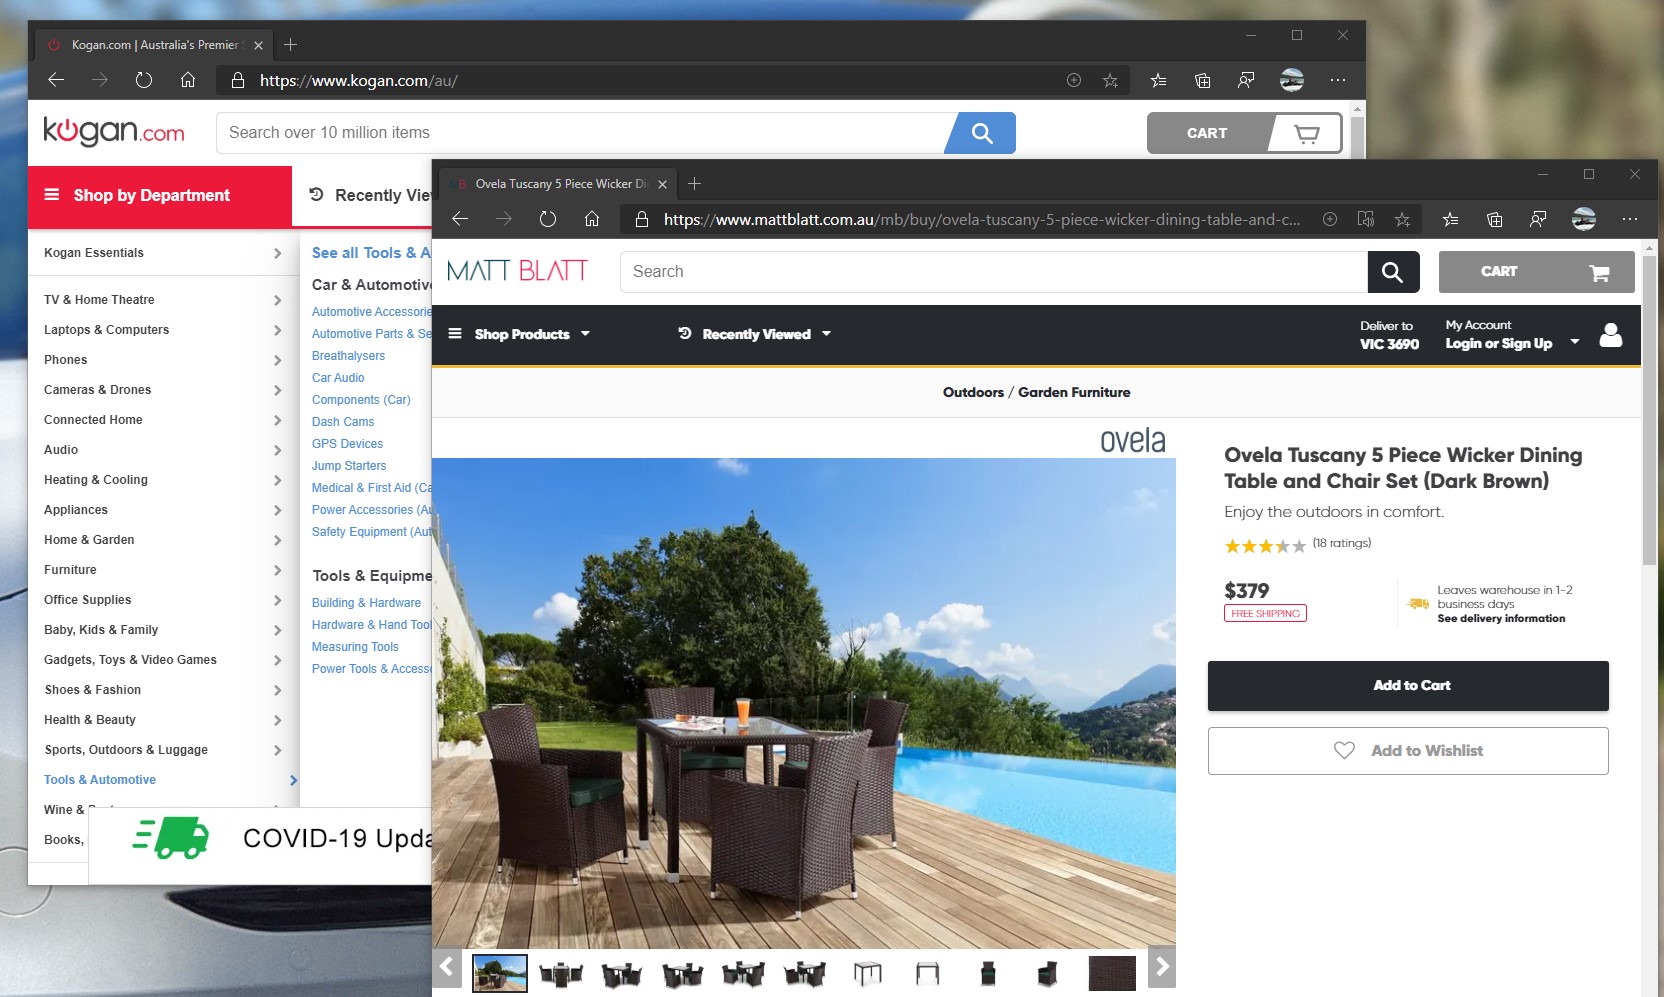Select Phones in Kogan department menu
The height and width of the screenshot is (997, 1664).
pos(66,360)
